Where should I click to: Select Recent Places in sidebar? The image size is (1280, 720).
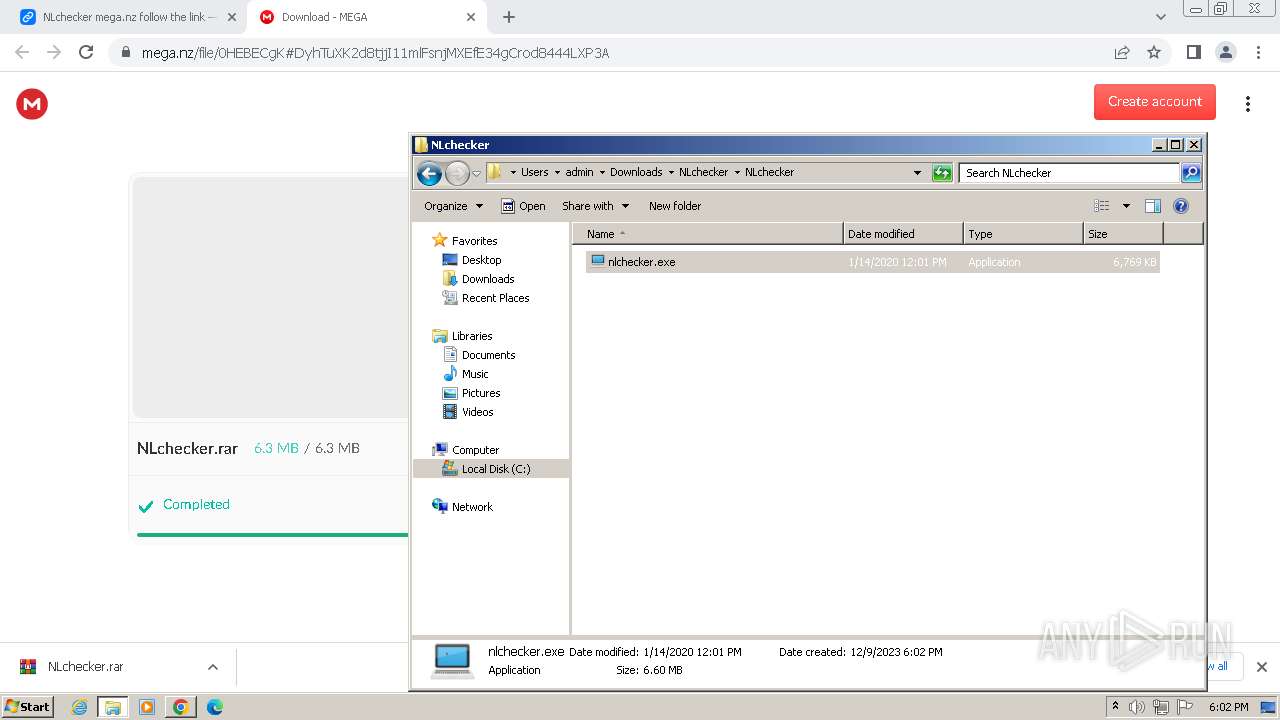495,298
